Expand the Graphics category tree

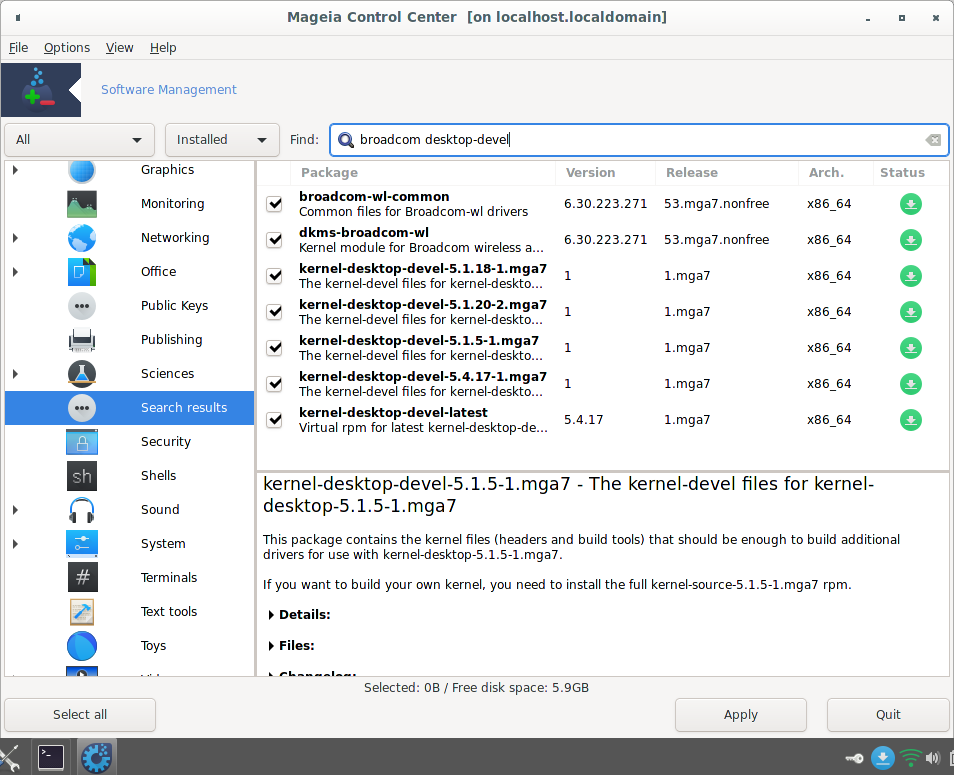click(15, 170)
